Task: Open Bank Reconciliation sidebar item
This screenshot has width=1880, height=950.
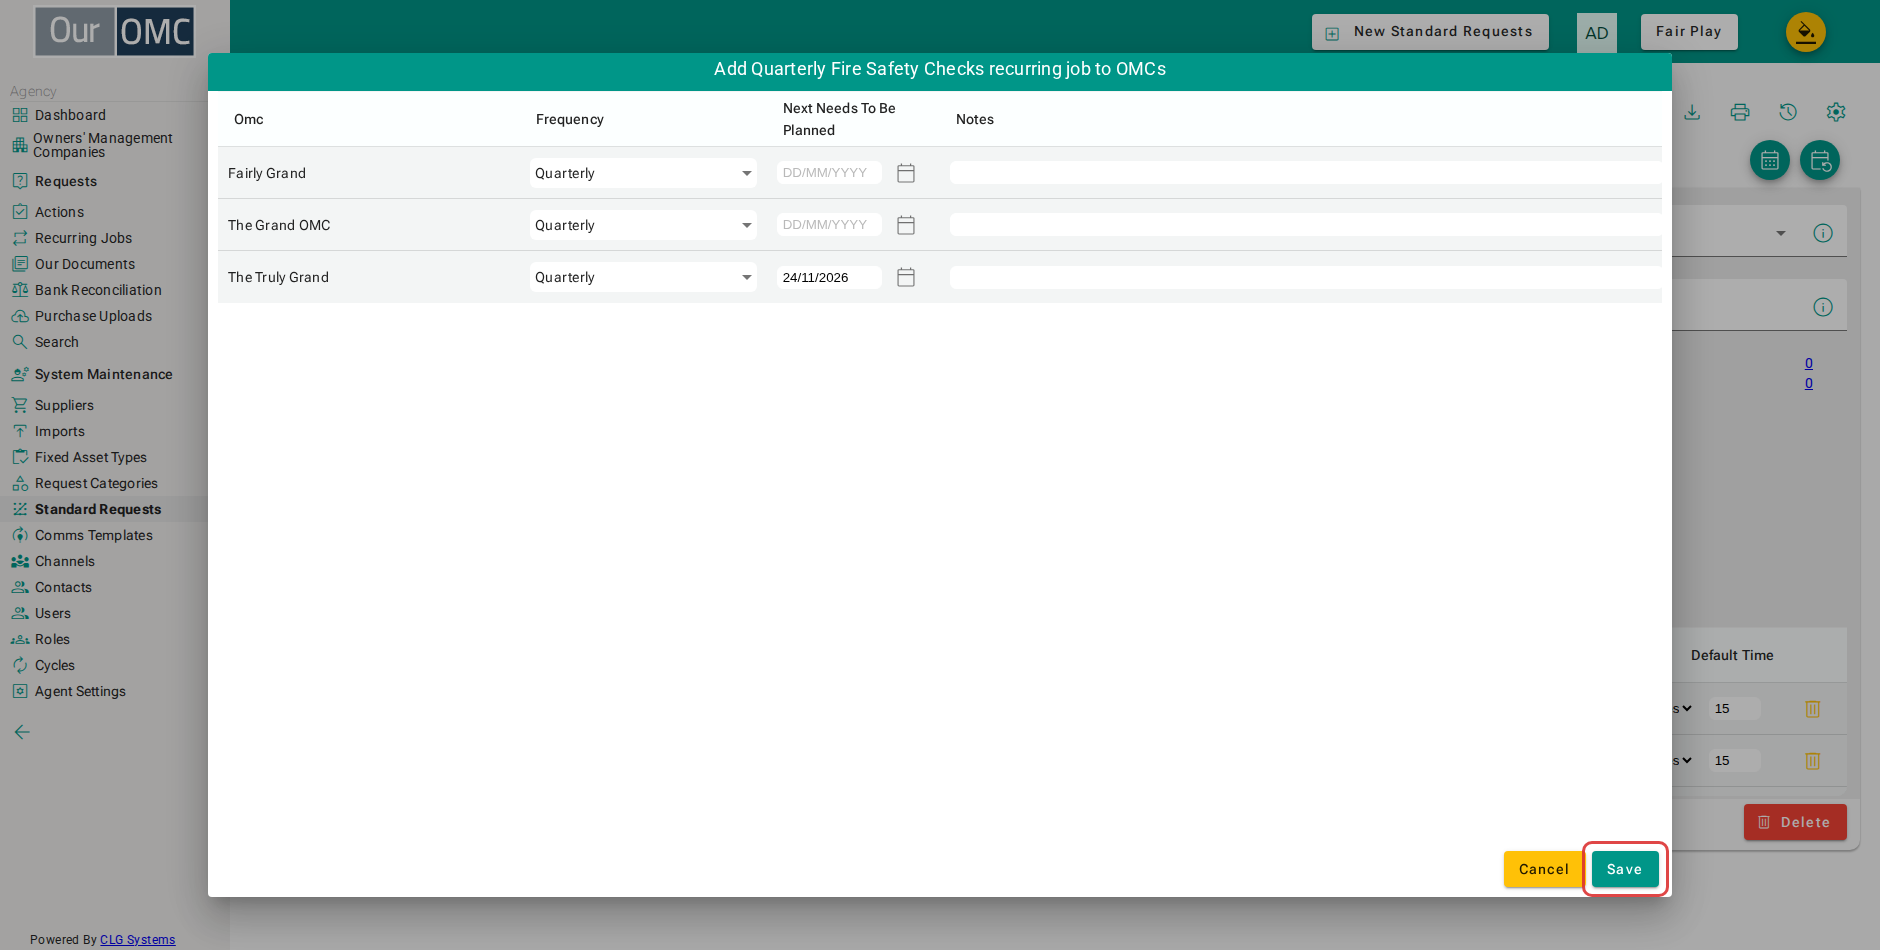Action: click(98, 290)
